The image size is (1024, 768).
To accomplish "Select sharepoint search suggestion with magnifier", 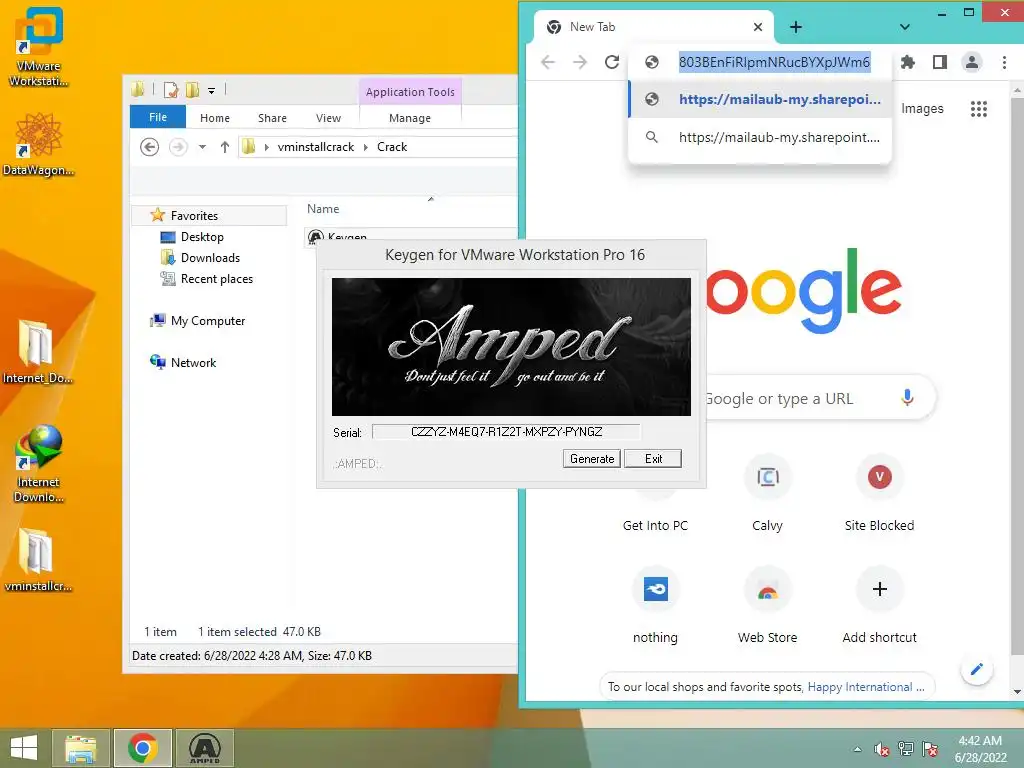I will [x=760, y=137].
